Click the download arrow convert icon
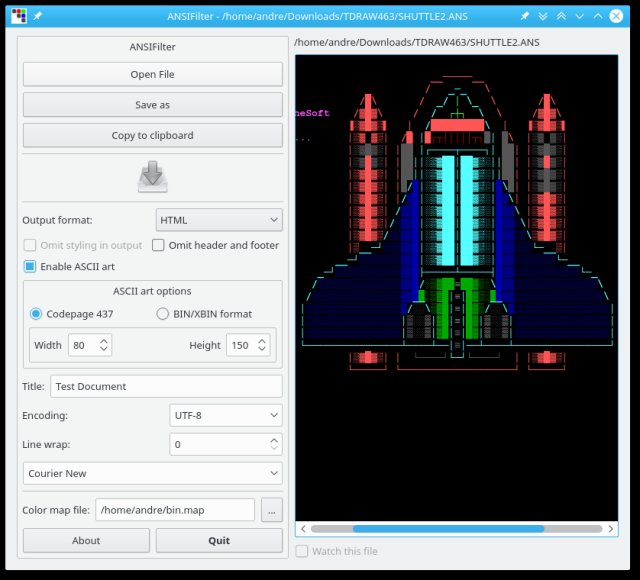This screenshot has width=640, height=580. [x=152, y=176]
